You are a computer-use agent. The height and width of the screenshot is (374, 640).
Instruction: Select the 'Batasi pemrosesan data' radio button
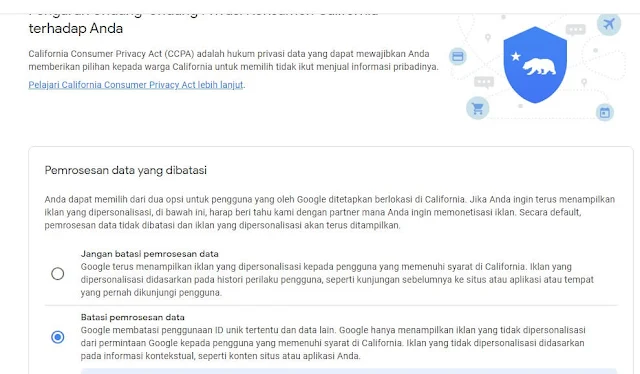(58, 337)
